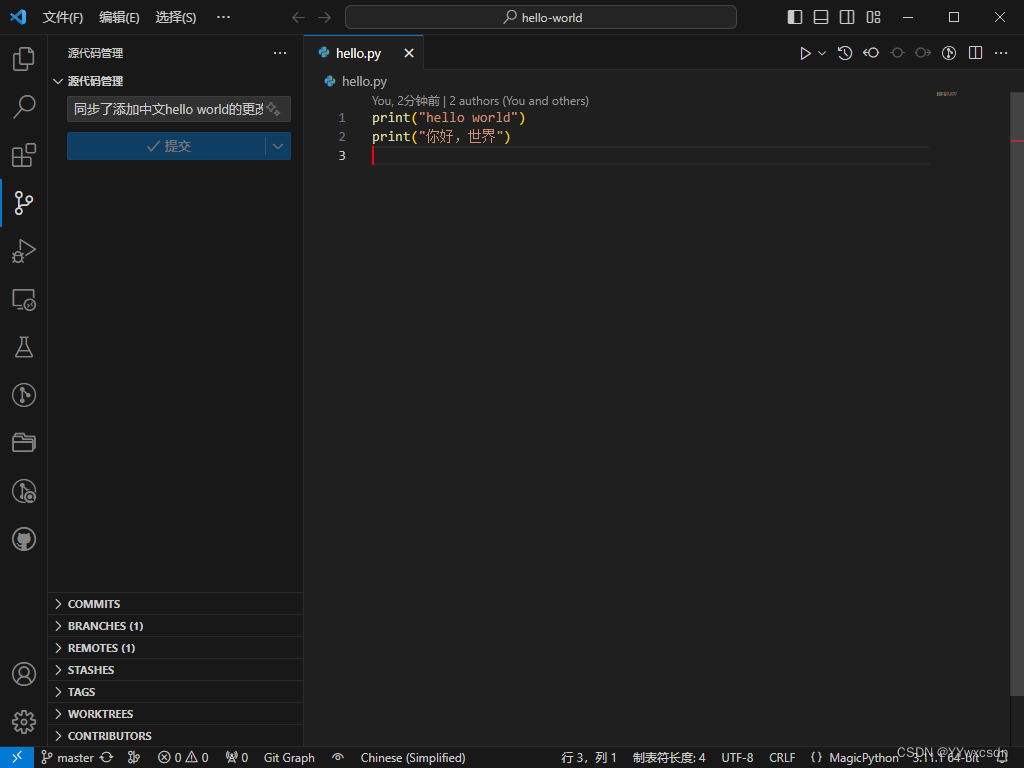Click the 提交 commit button
Viewport: 1024px width, 768px height.
167,146
